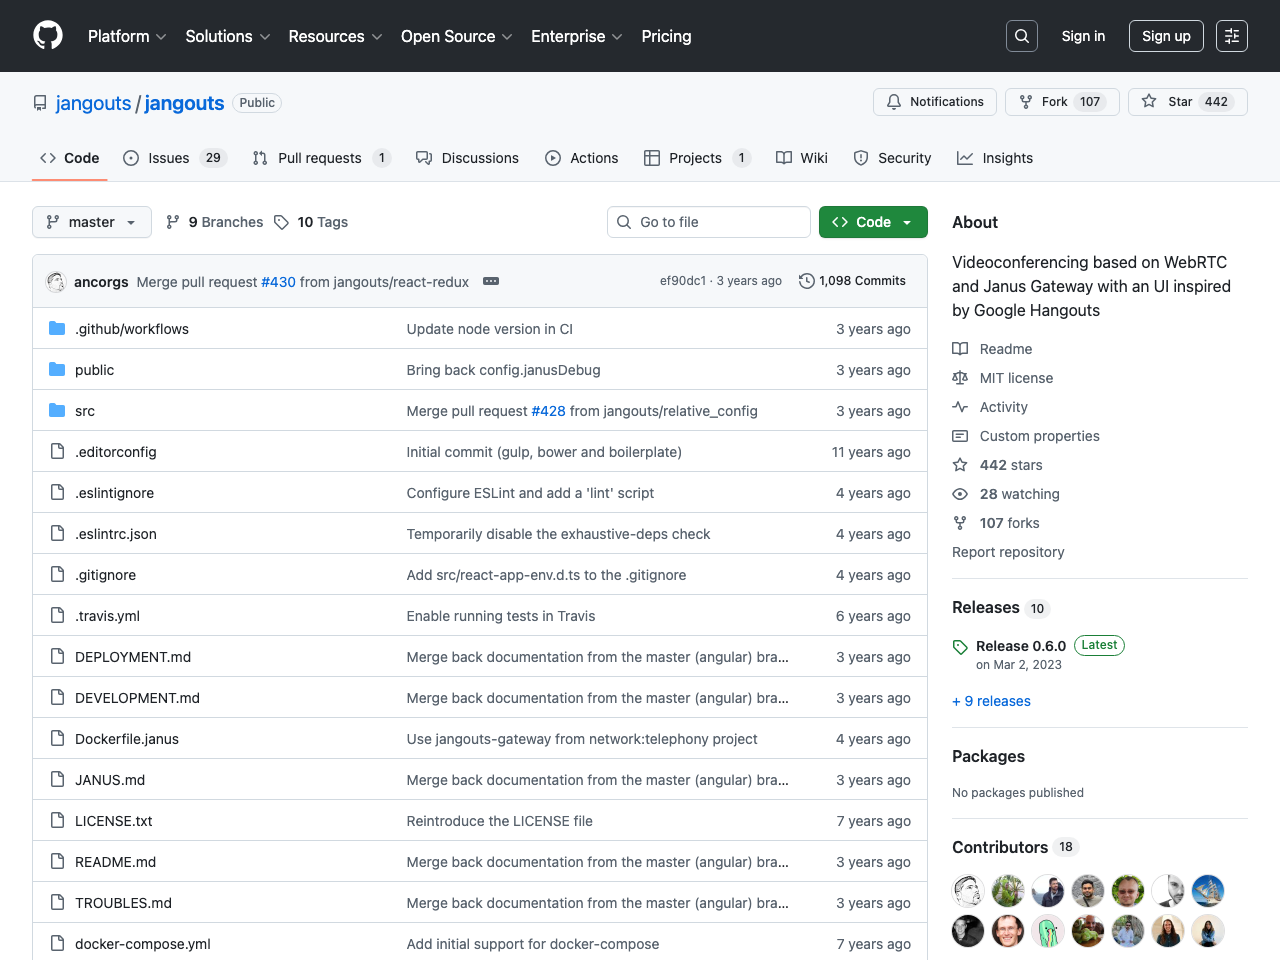This screenshot has width=1280, height=960.
Task: Click the Go to file search field
Action: [709, 222]
